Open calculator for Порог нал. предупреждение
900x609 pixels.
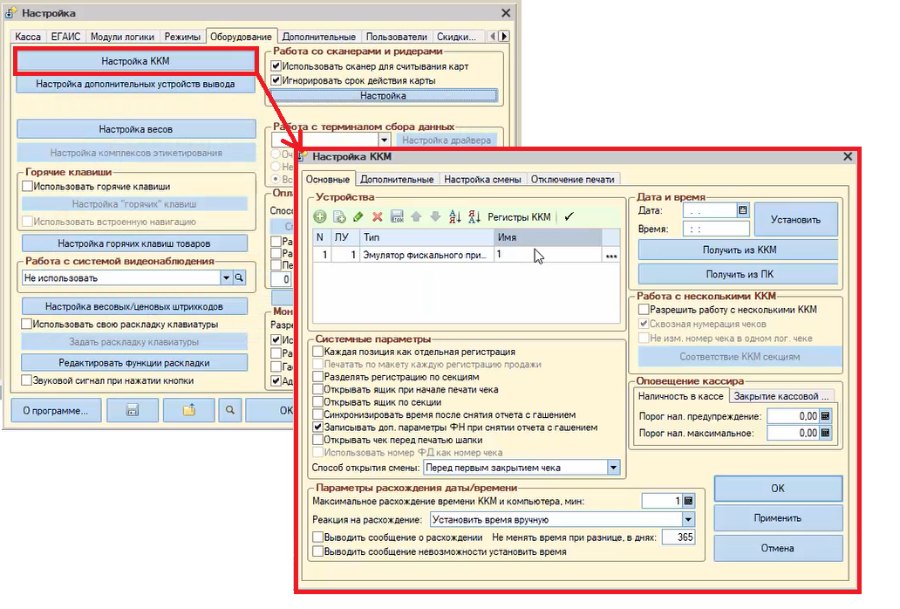(x=825, y=416)
